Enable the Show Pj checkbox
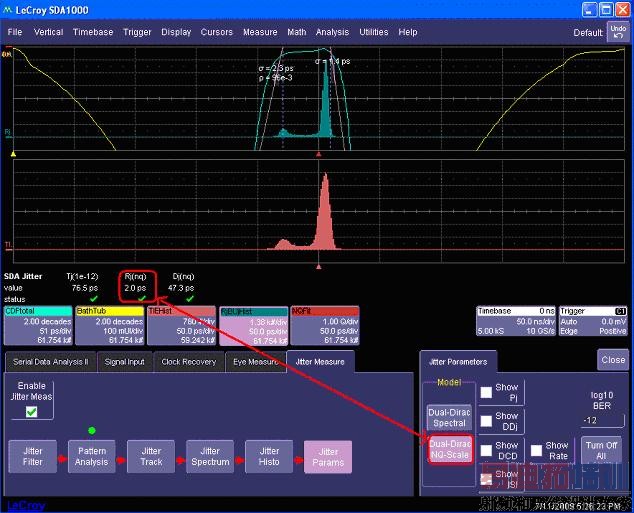The image size is (634, 513). pos(486,392)
